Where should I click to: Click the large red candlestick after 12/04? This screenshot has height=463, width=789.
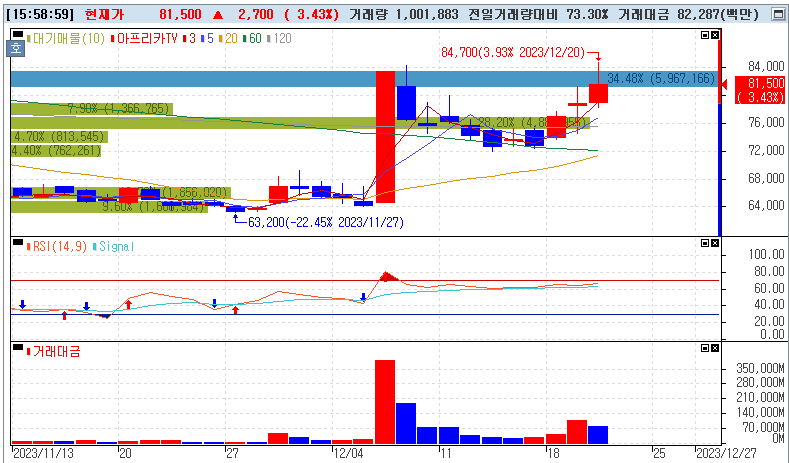coord(385,137)
